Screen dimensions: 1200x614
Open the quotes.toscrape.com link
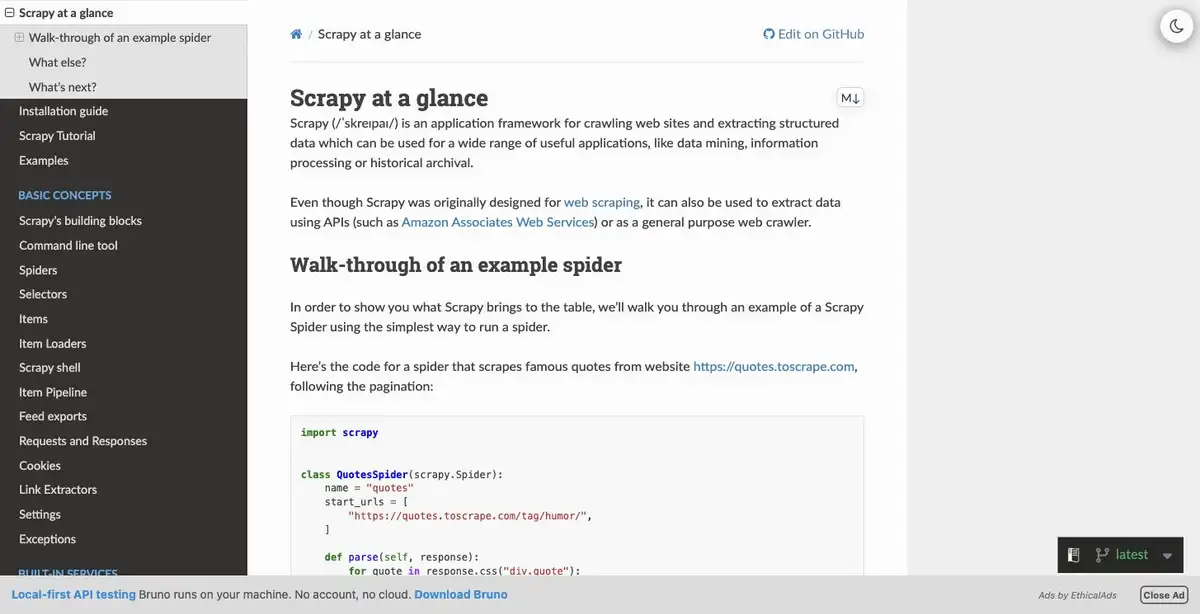pyautogui.click(x=774, y=366)
